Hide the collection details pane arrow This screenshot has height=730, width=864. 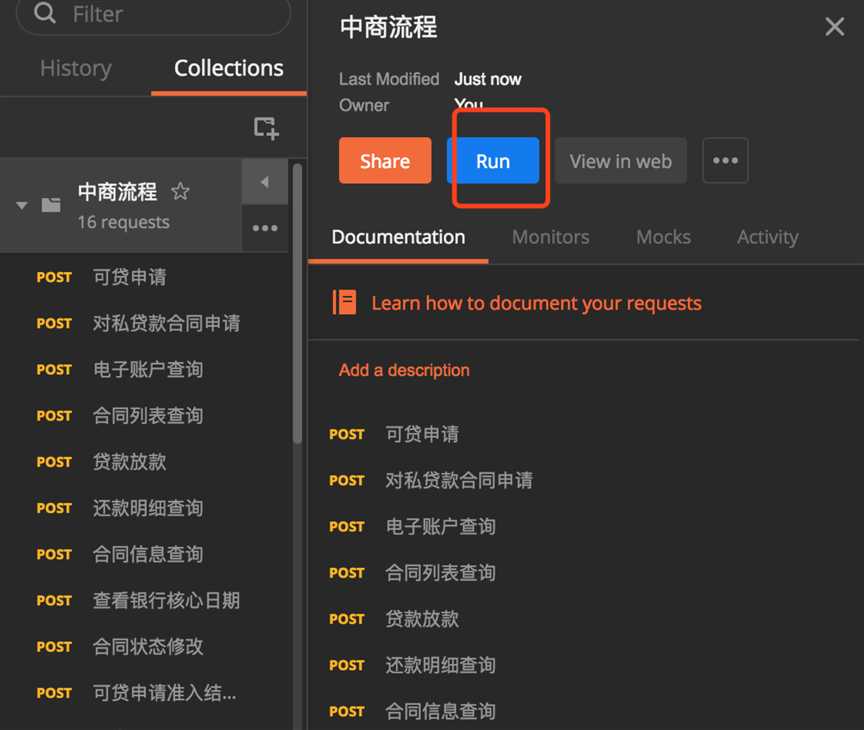point(265,182)
